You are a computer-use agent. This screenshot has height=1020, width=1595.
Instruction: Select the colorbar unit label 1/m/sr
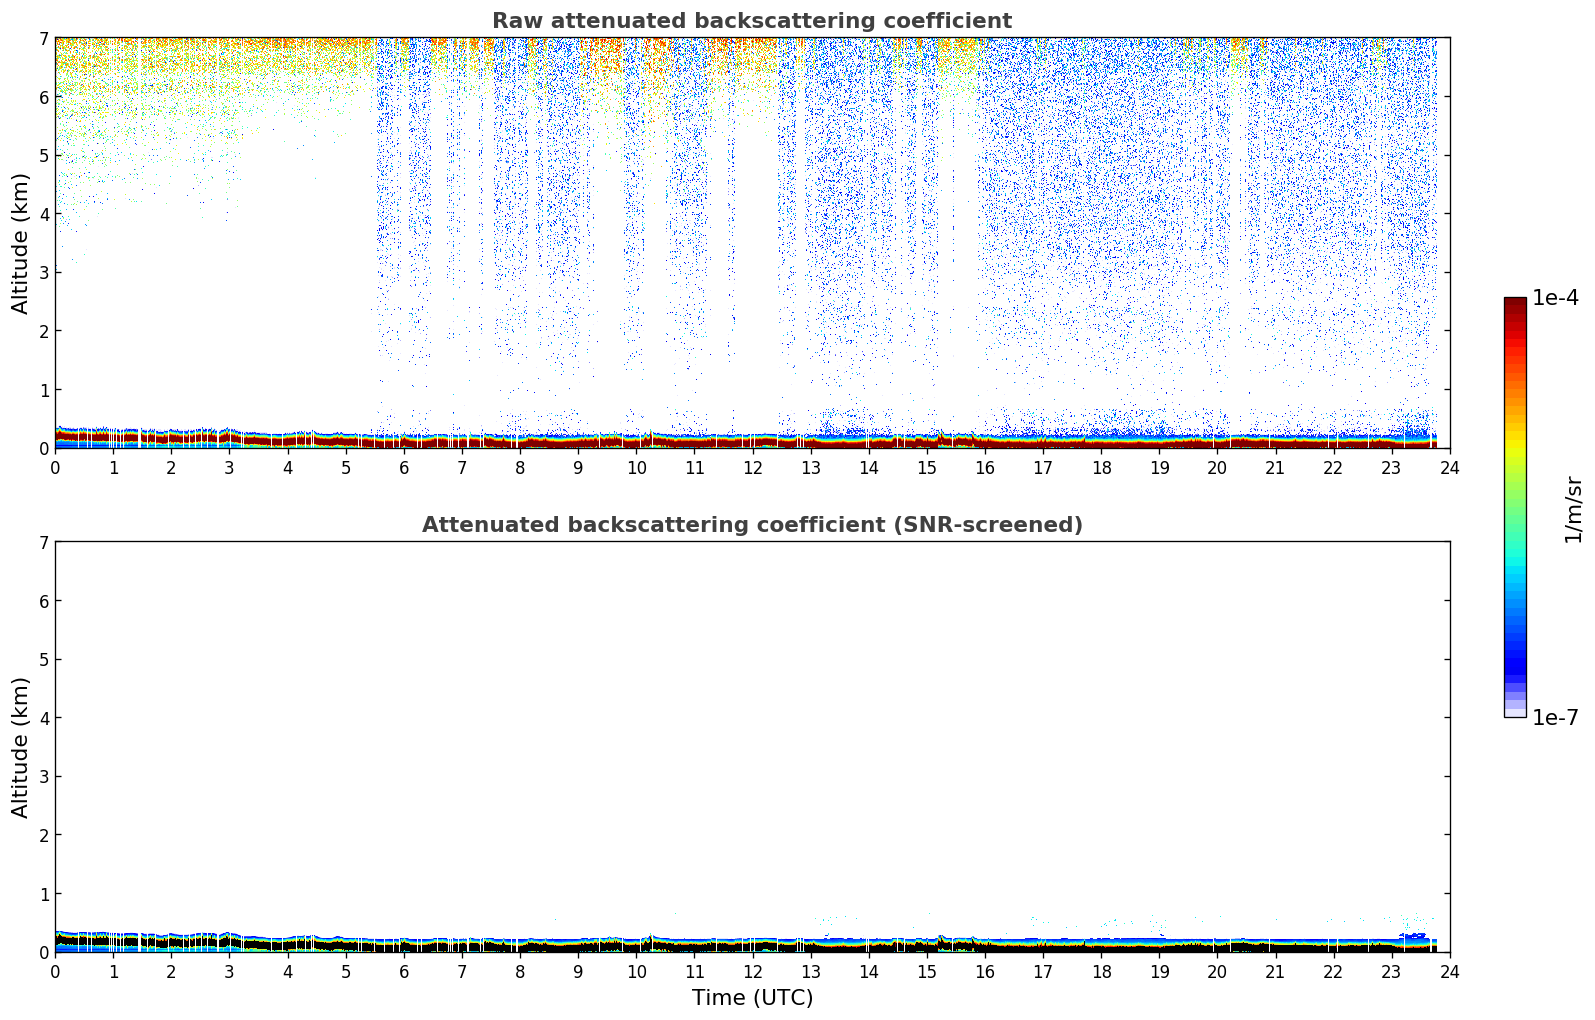1573,508
